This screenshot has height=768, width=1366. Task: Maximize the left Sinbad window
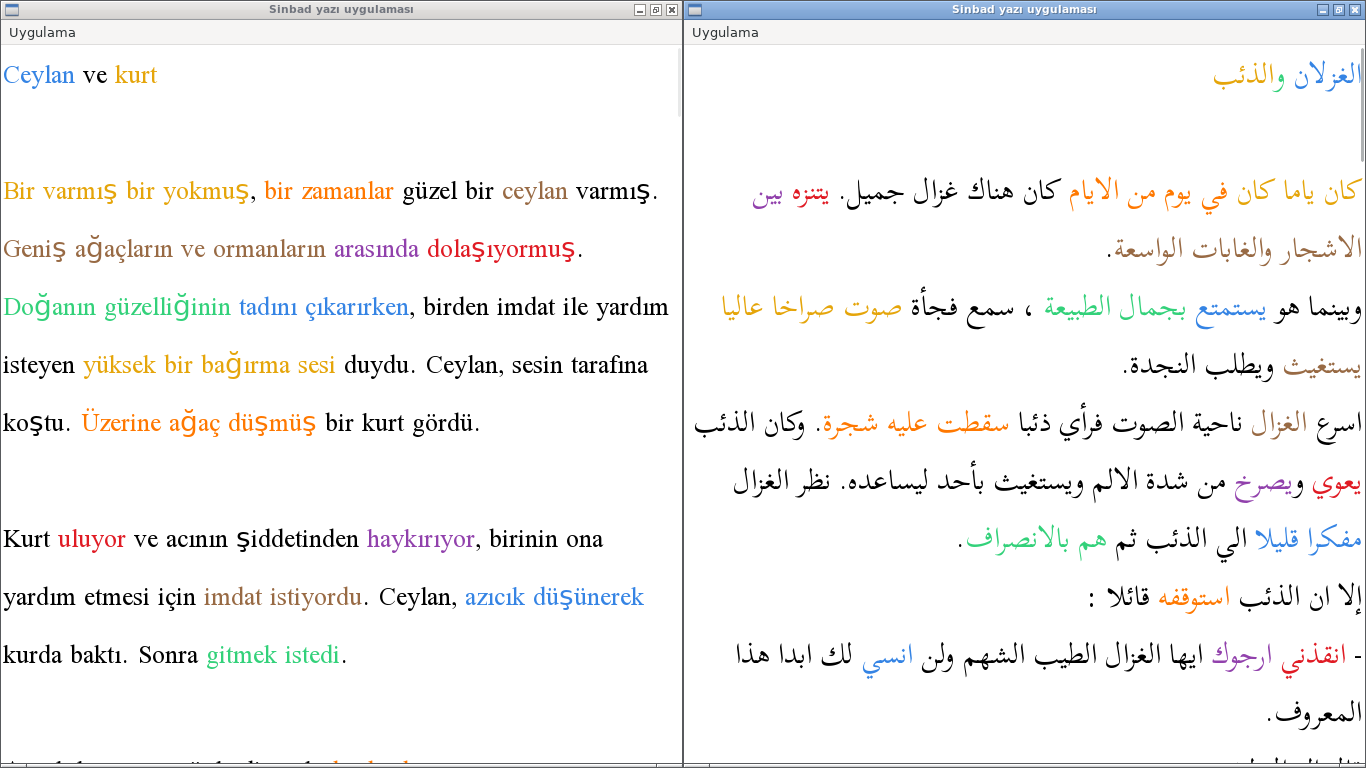pos(656,10)
